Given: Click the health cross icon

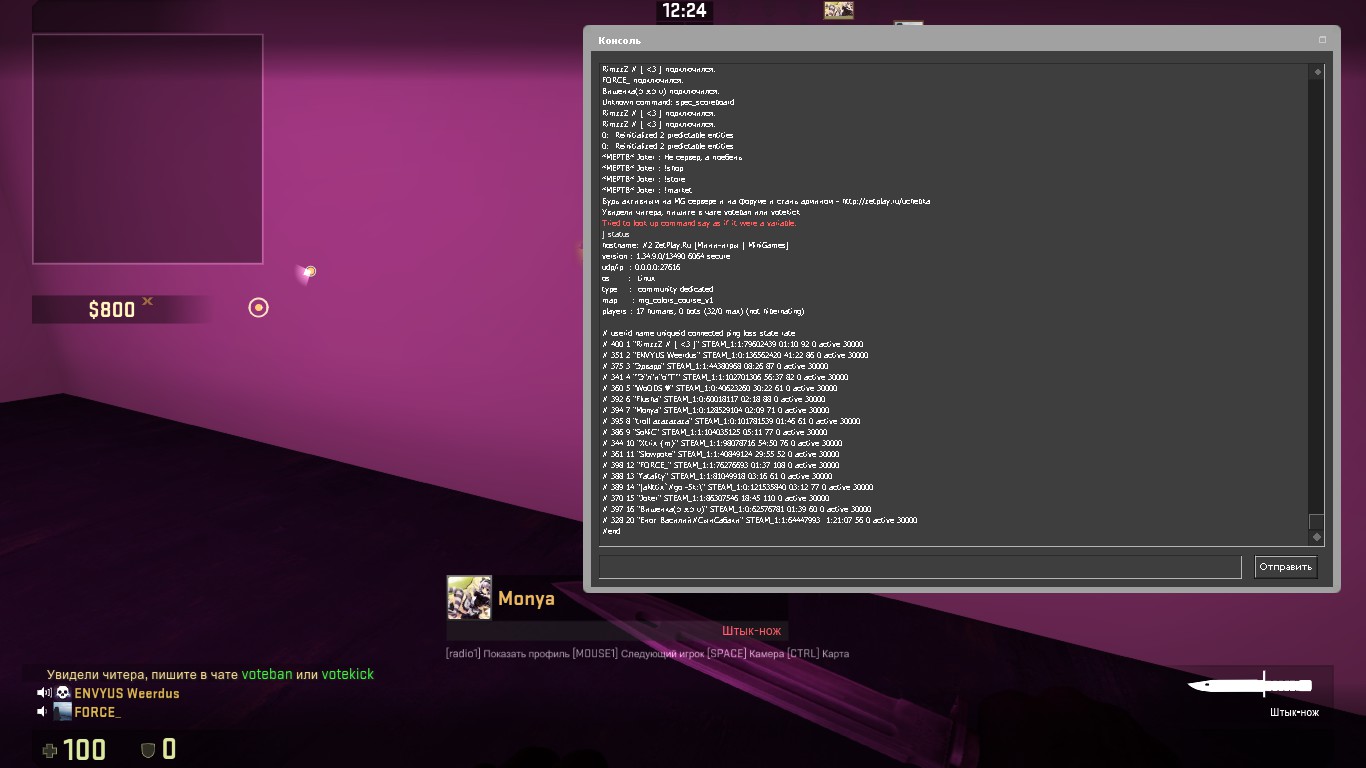Looking at the screenshot, I should click(49, 750).
